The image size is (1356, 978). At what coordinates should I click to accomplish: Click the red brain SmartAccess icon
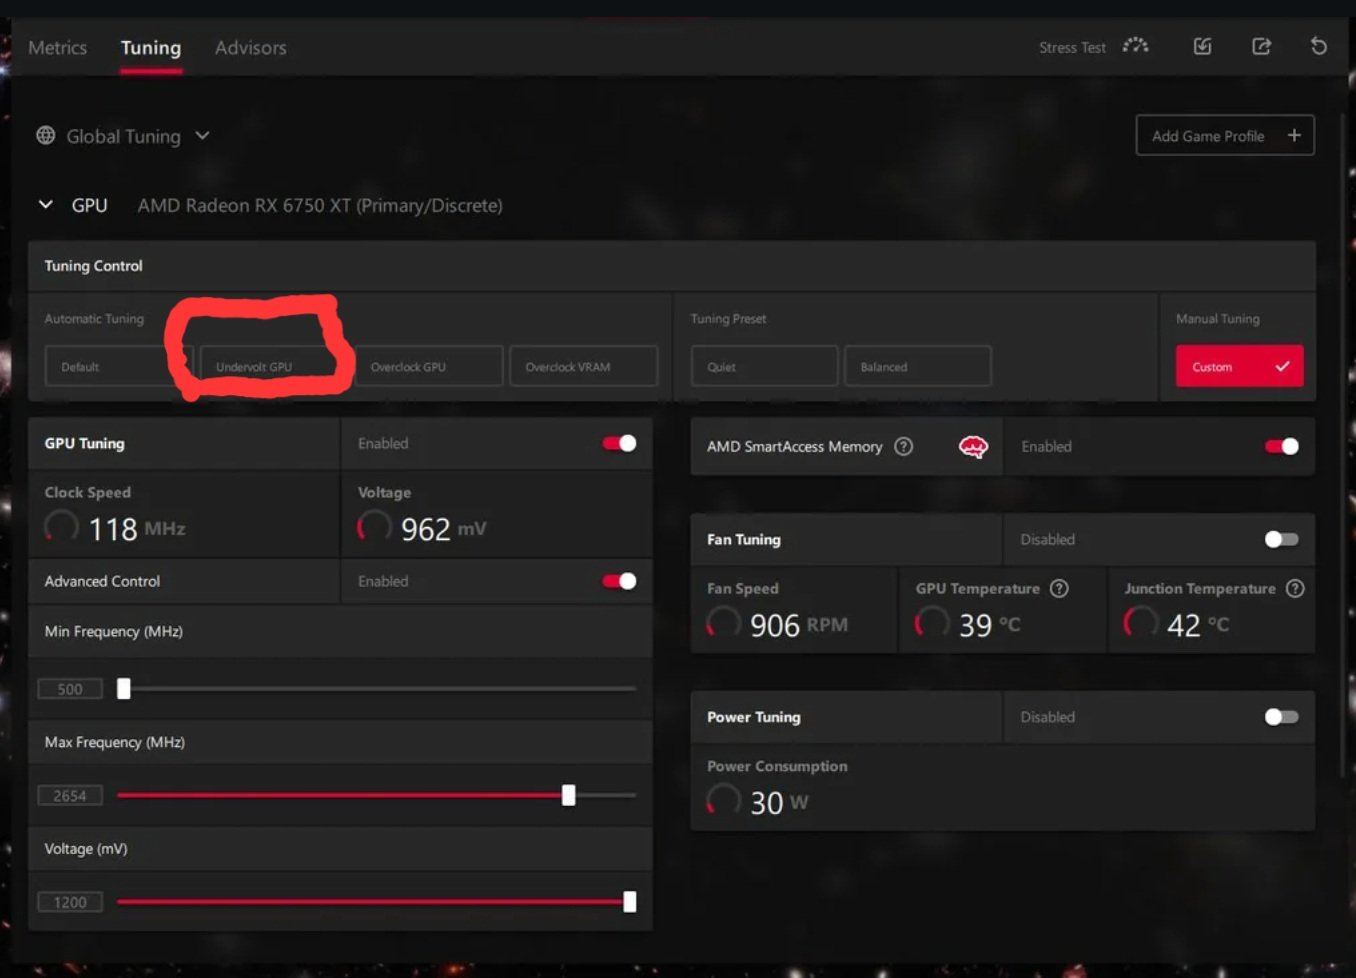coord(973,446)
